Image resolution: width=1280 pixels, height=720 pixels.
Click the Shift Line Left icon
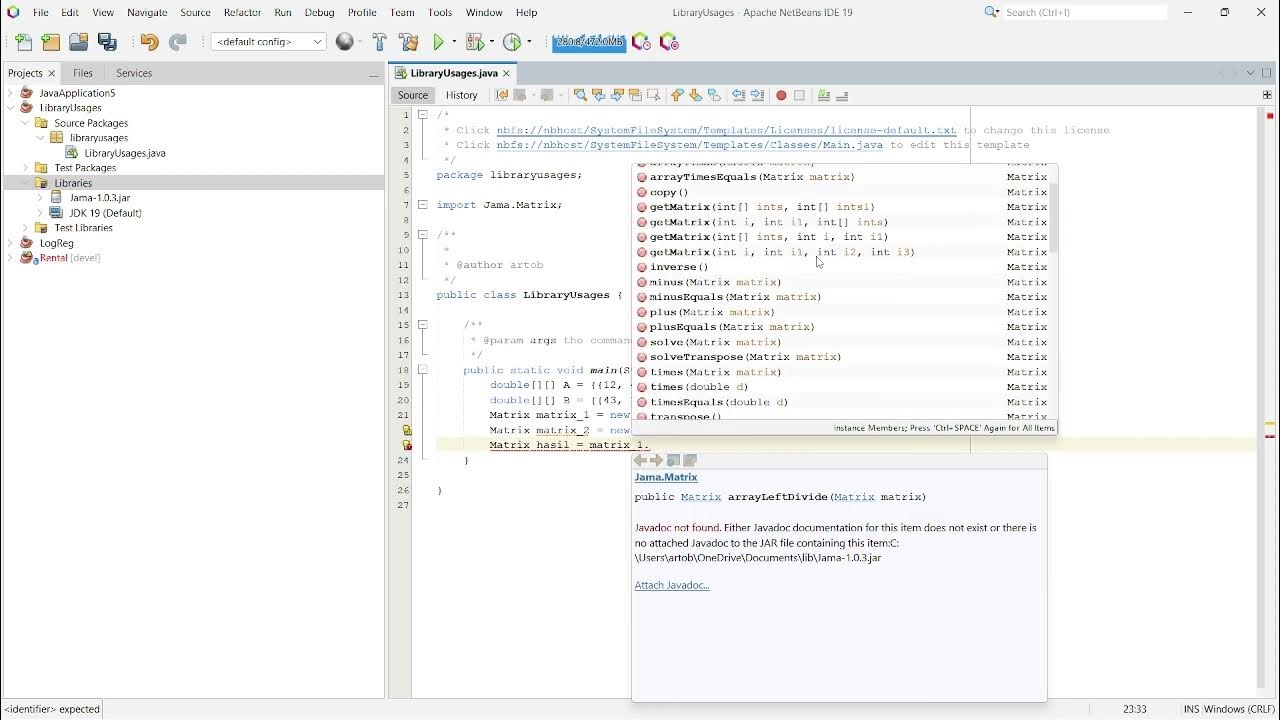point(739,95)
